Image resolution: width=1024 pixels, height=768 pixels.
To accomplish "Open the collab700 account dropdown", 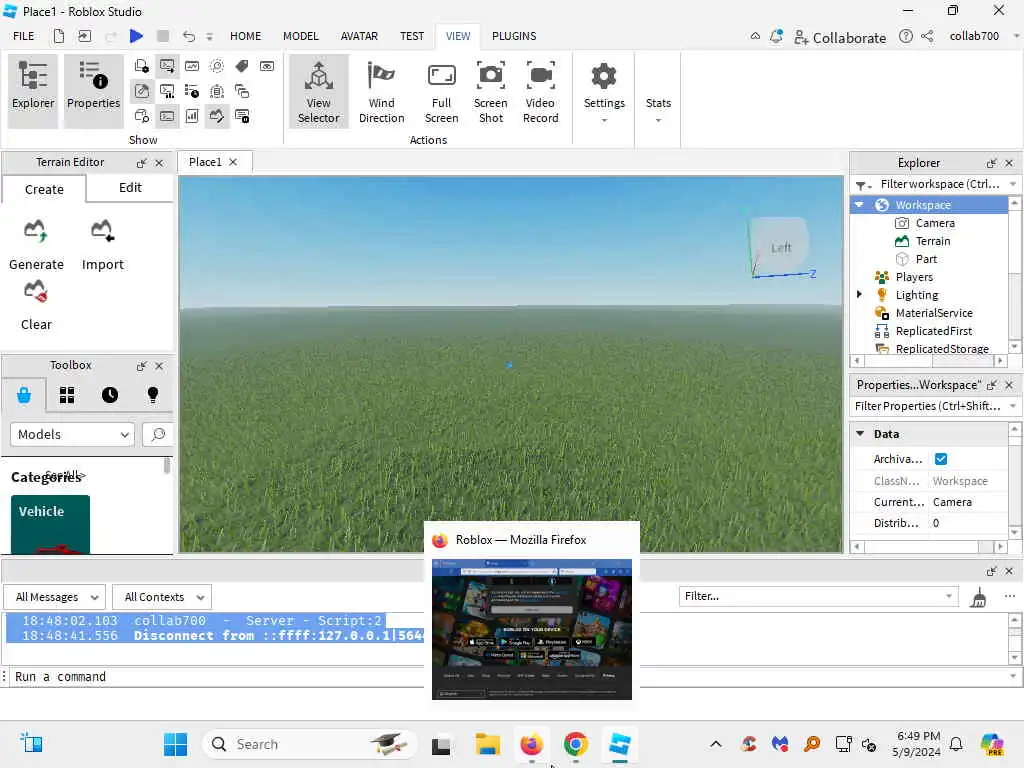I will (984, 36).
